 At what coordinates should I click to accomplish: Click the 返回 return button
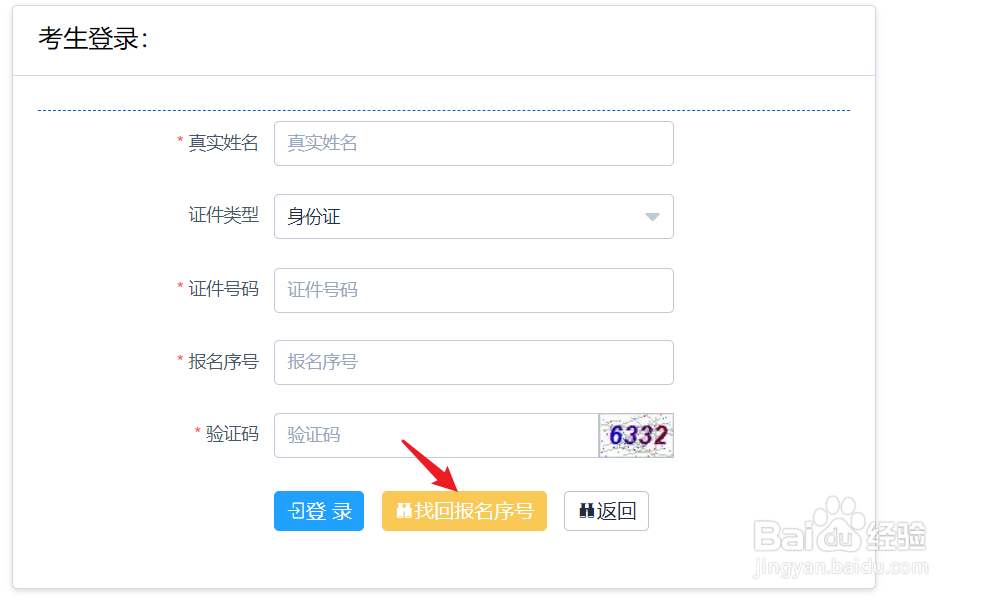(606, 511)
